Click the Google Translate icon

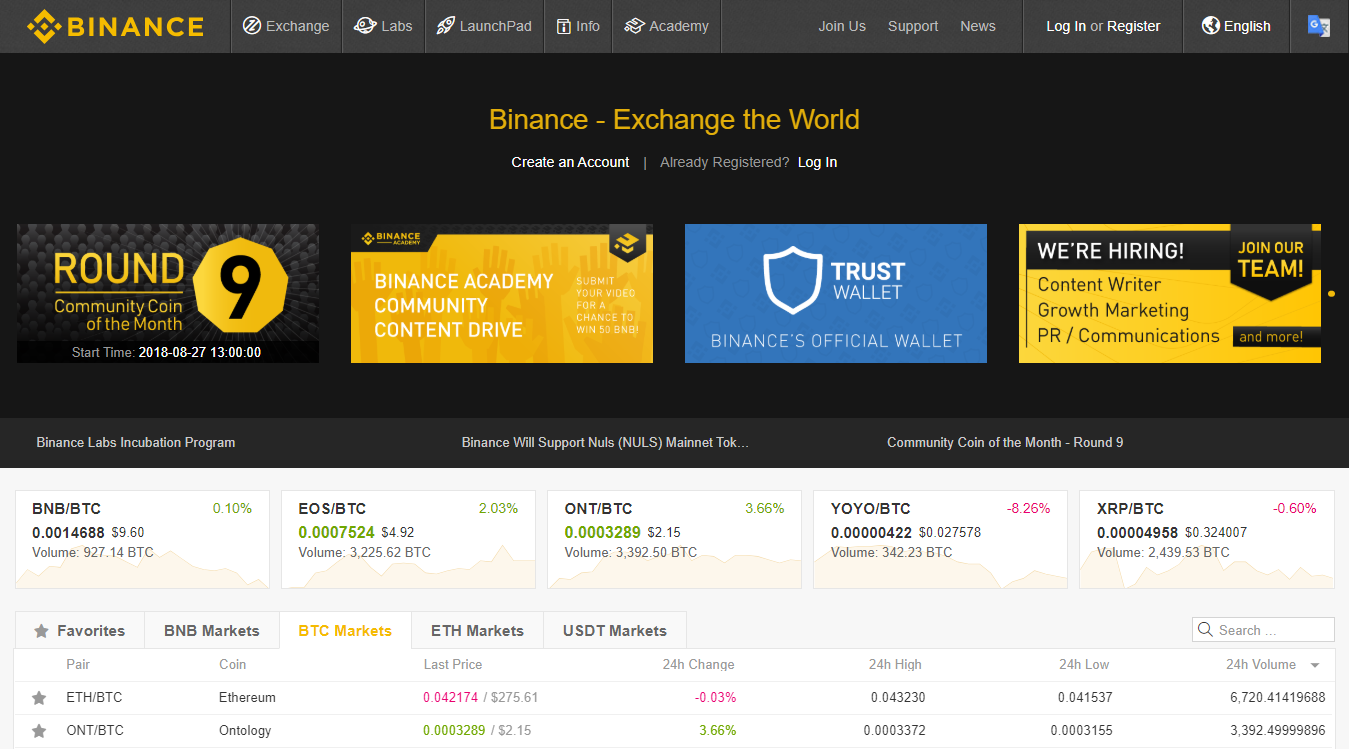pyautogui.click(x=1319, y=26)
